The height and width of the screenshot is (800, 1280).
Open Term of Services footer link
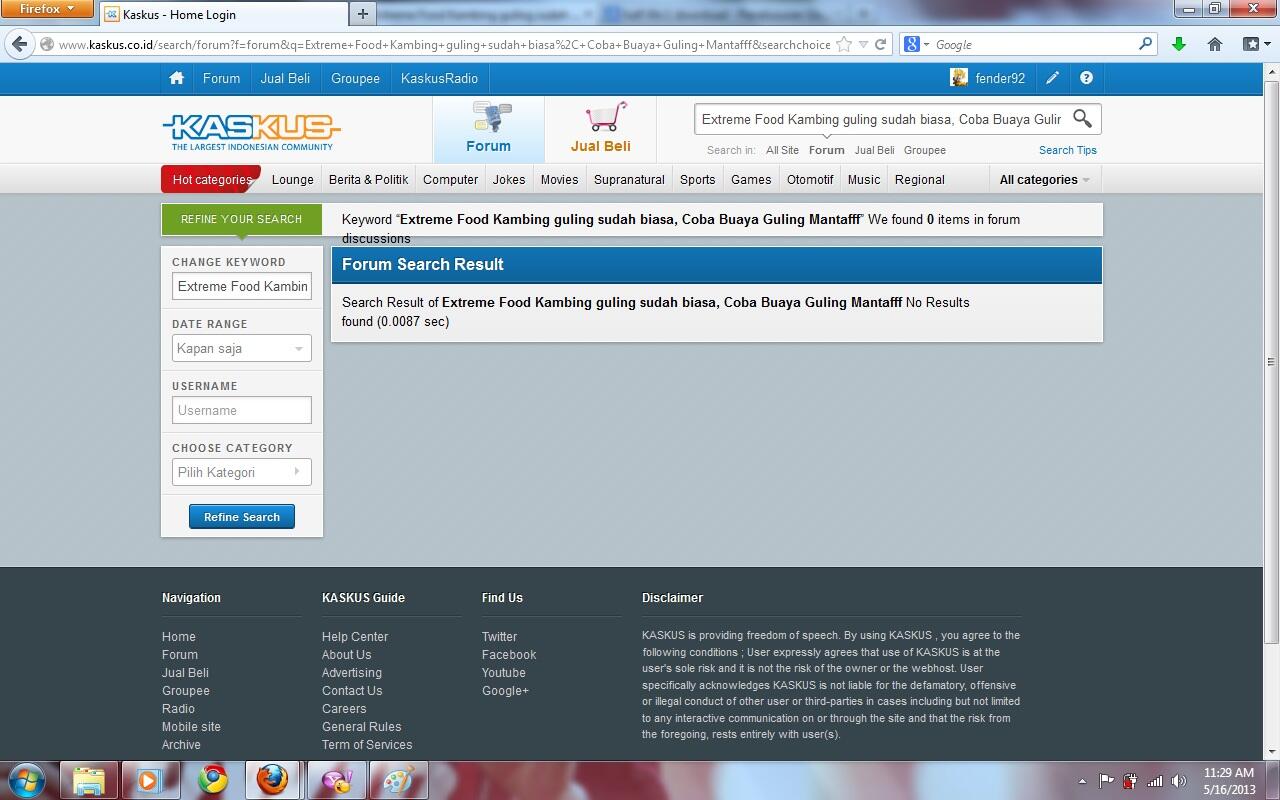pyautogui.click(x=367, y=745)
